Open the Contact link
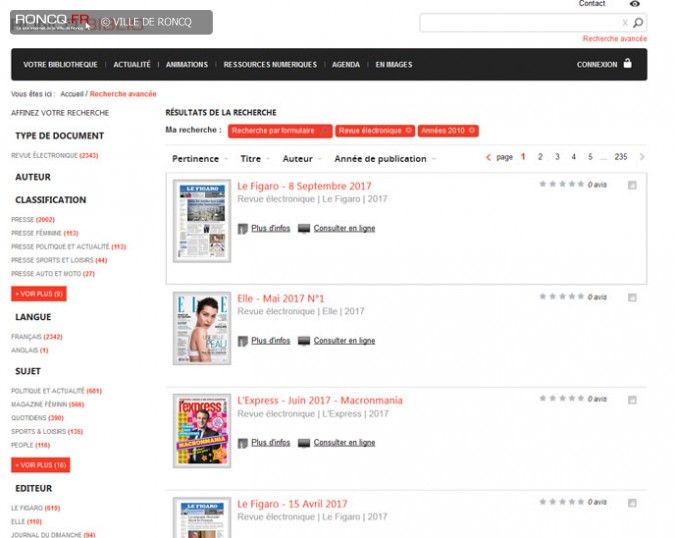Image resolution: width=675 pixels, height=538 pixels. pos(592,3)
